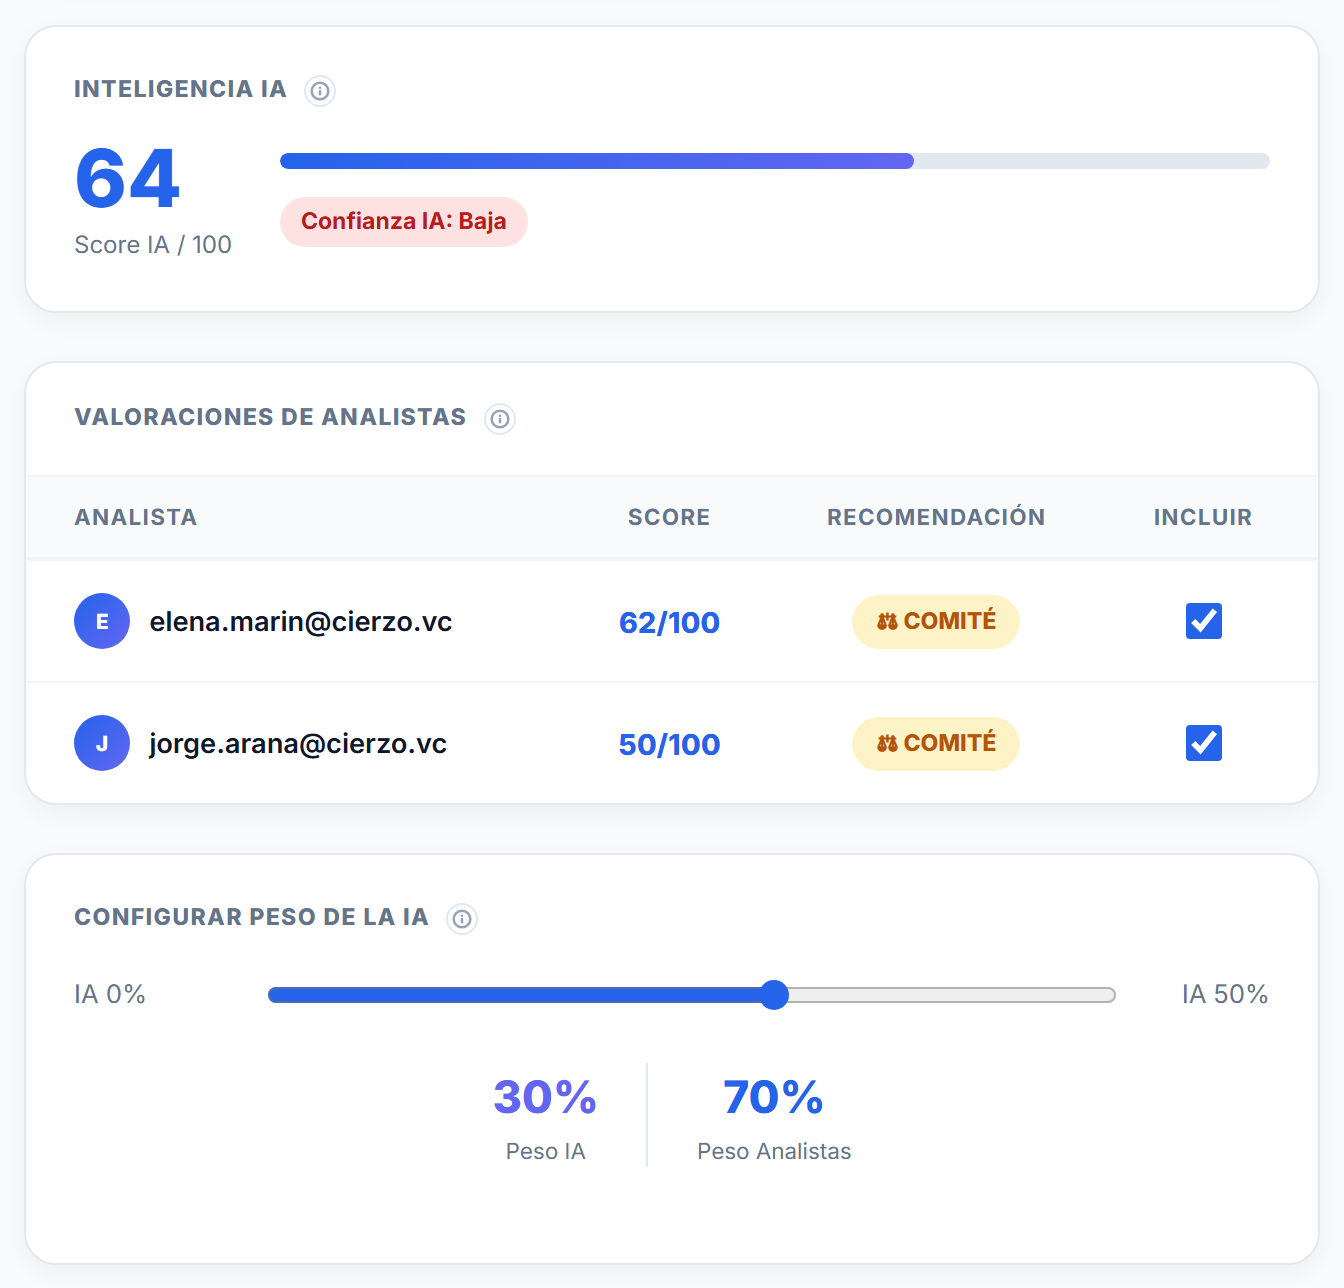1344x1288 pixels.
Task: Uncheck Incluir for elena.marin@cierzo.vc
Action: [1204, 621]
